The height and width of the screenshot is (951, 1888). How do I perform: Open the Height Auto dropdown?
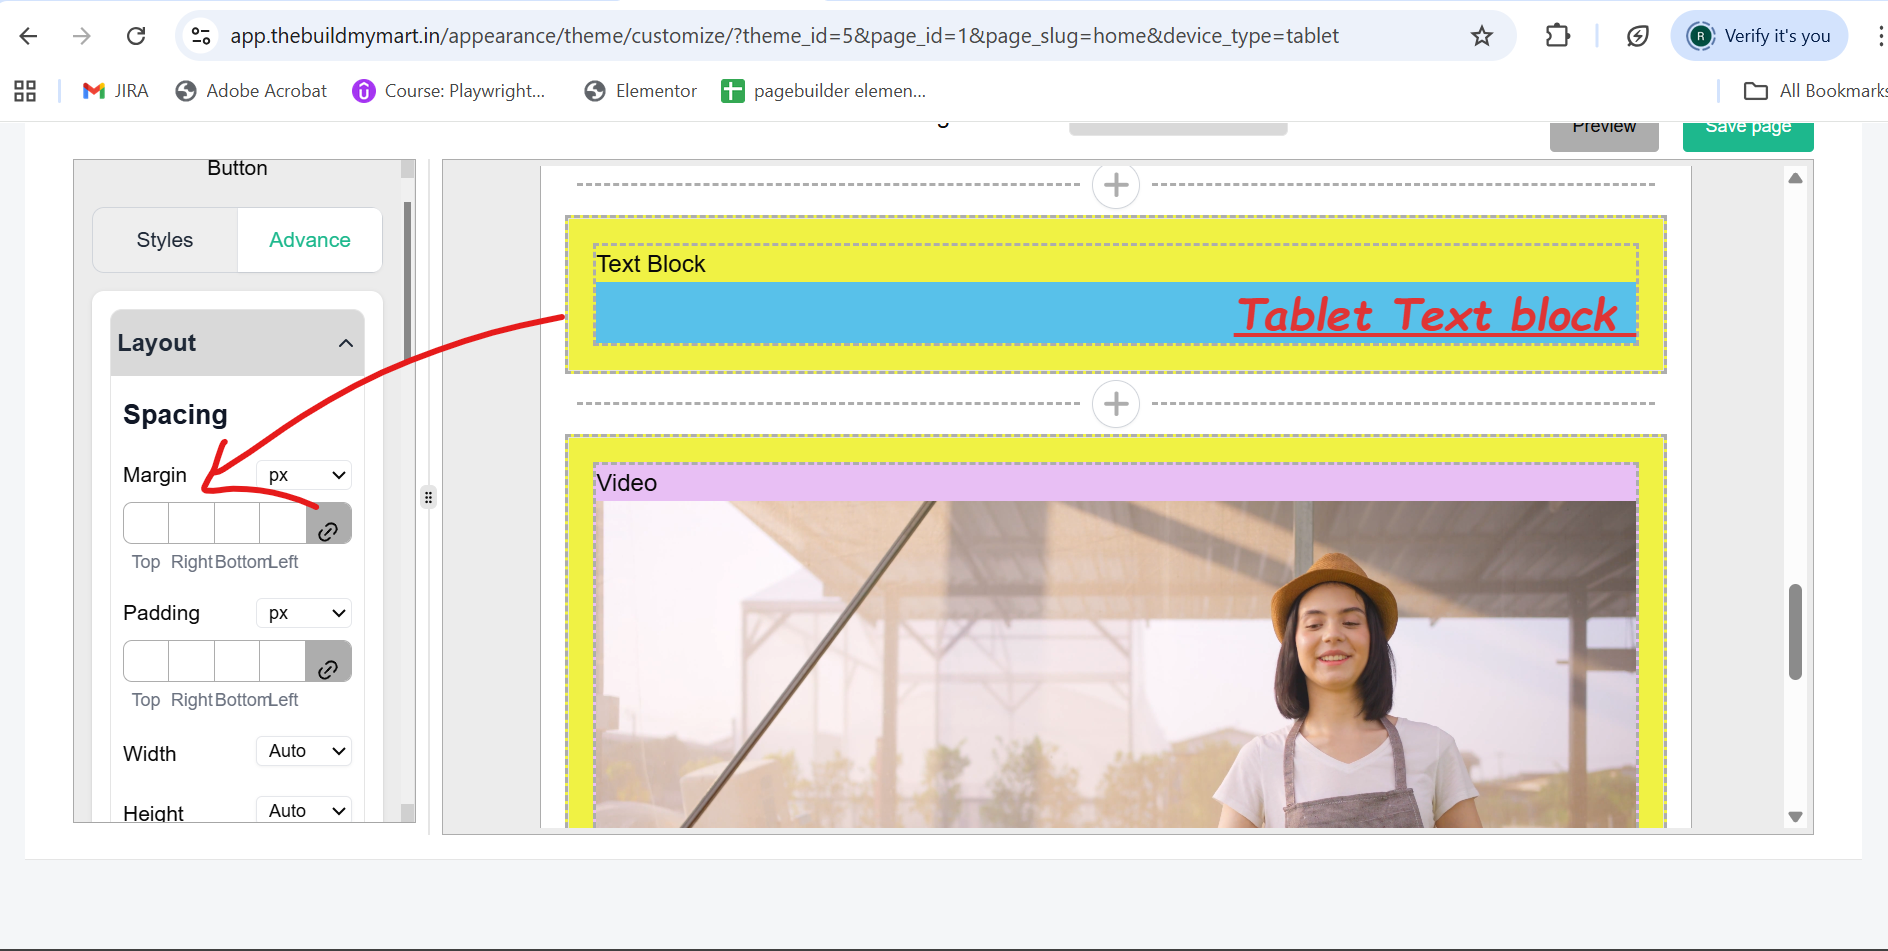[x=304, y=810]
